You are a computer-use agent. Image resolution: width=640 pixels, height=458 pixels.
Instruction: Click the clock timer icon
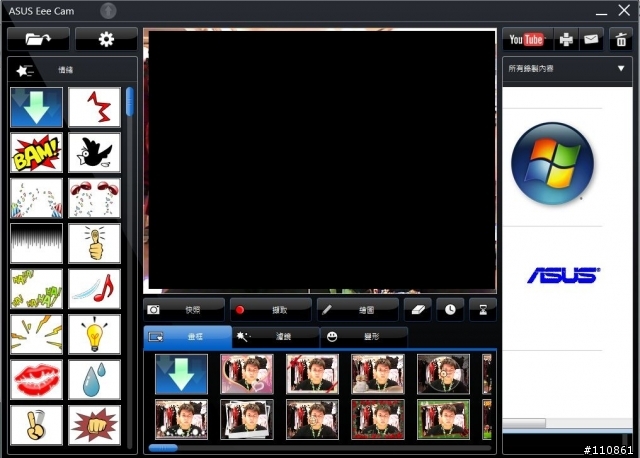(450, 310)
